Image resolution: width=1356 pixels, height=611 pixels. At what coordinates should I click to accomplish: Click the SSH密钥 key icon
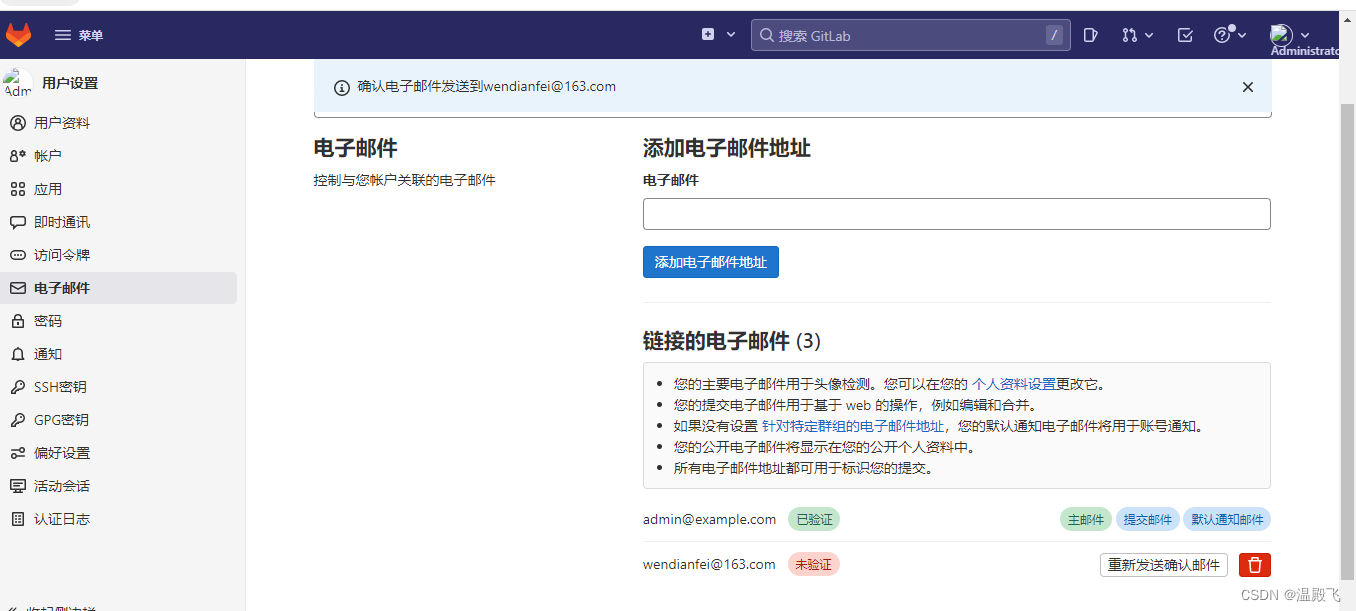coord(17,387)
